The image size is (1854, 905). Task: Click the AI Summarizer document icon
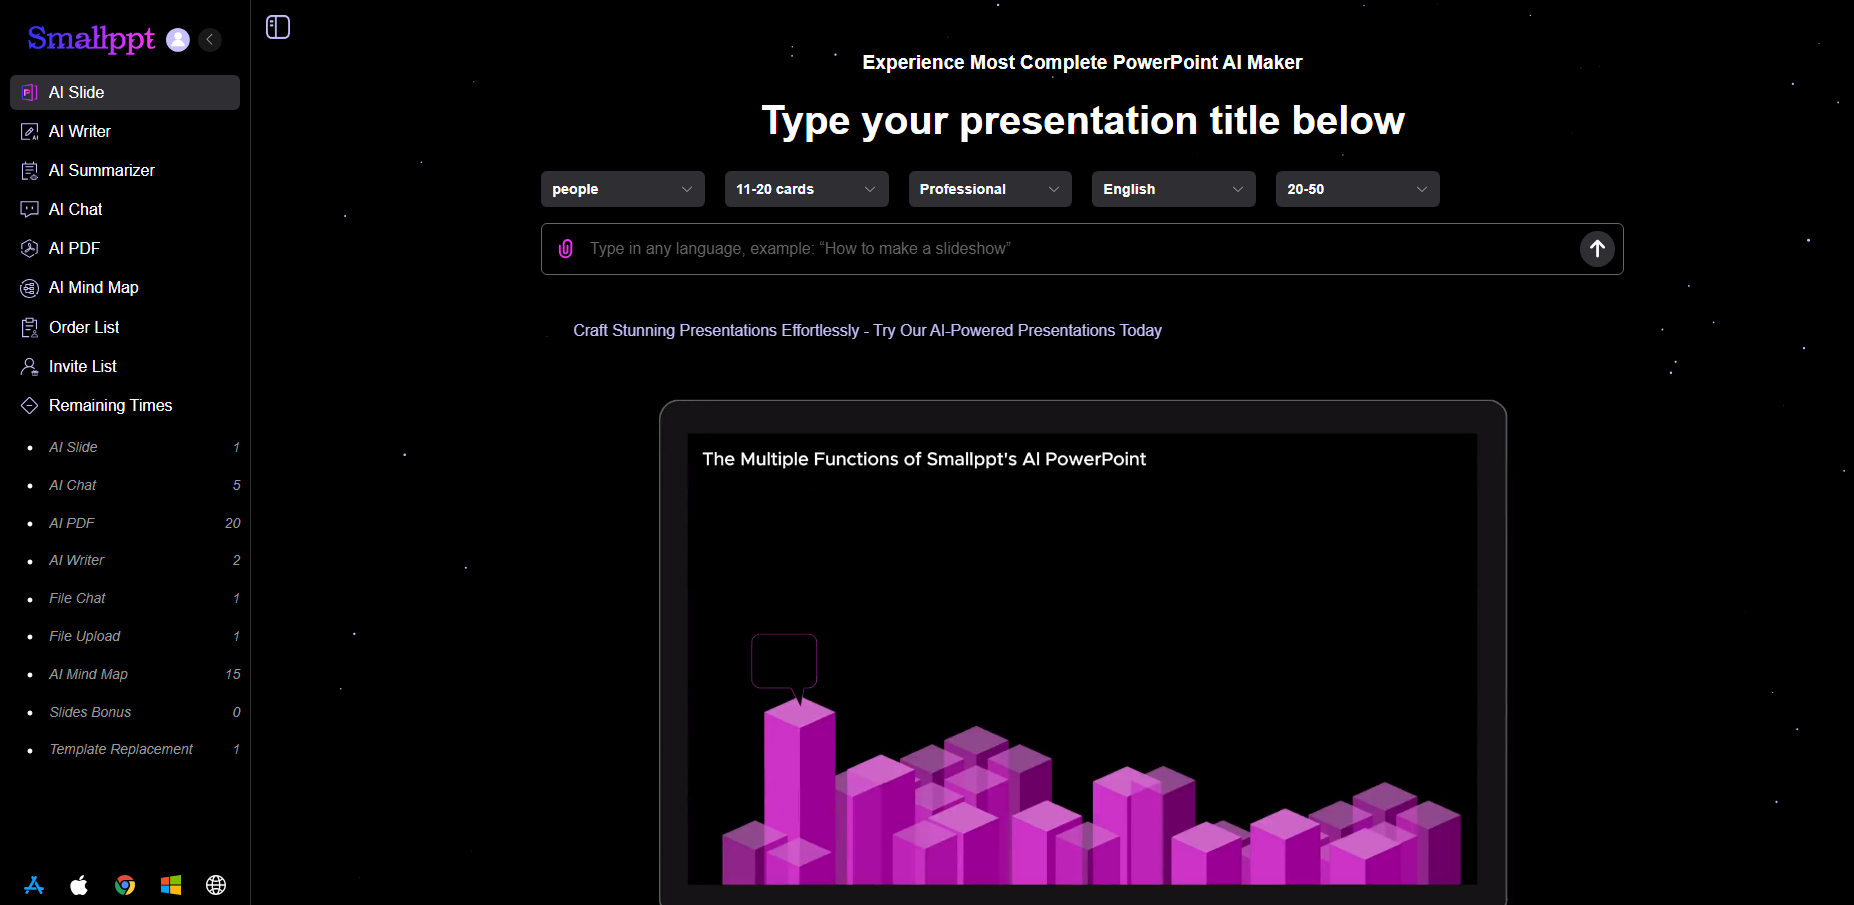coord(30,170)
